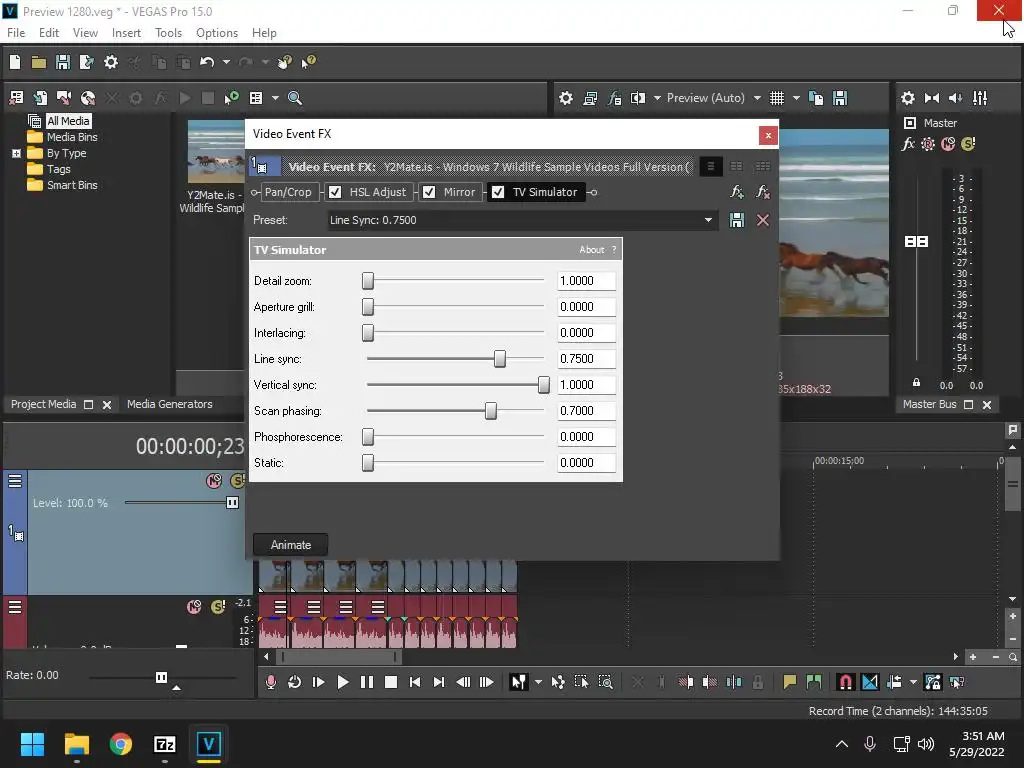Screen dimensions: 1024x768
Task: Save the project with the floppy icon
Action: 63,62
